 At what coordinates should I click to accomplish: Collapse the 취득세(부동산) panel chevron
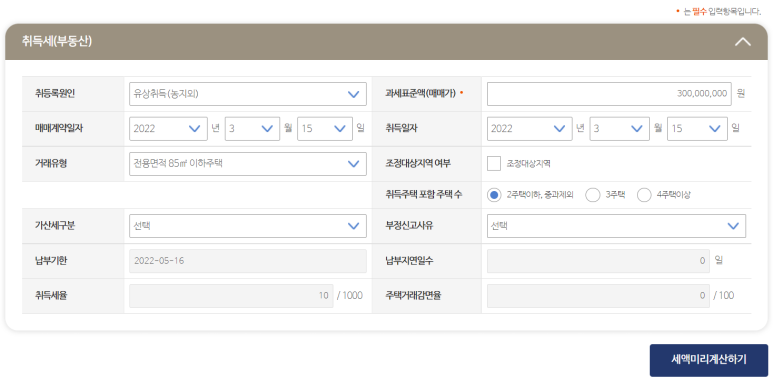click(742, 42)
